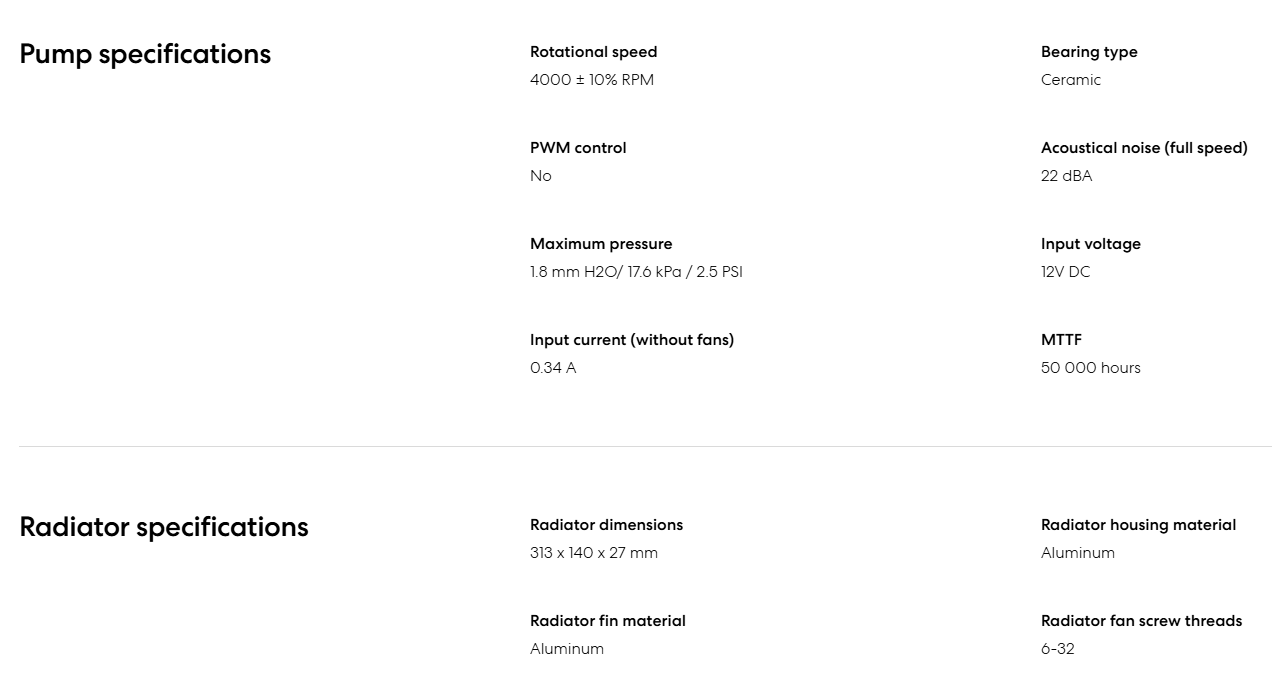
Task: Click the Radiator specifications heading
Action: [x=164, y=527]
